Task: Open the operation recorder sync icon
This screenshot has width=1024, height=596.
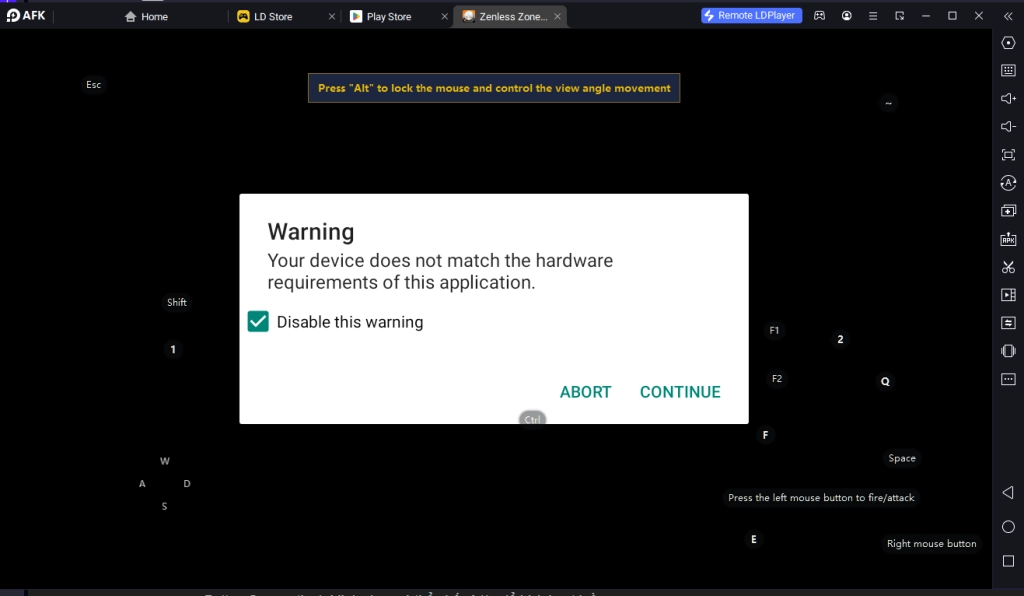Action: click(x=1008, y=183)
